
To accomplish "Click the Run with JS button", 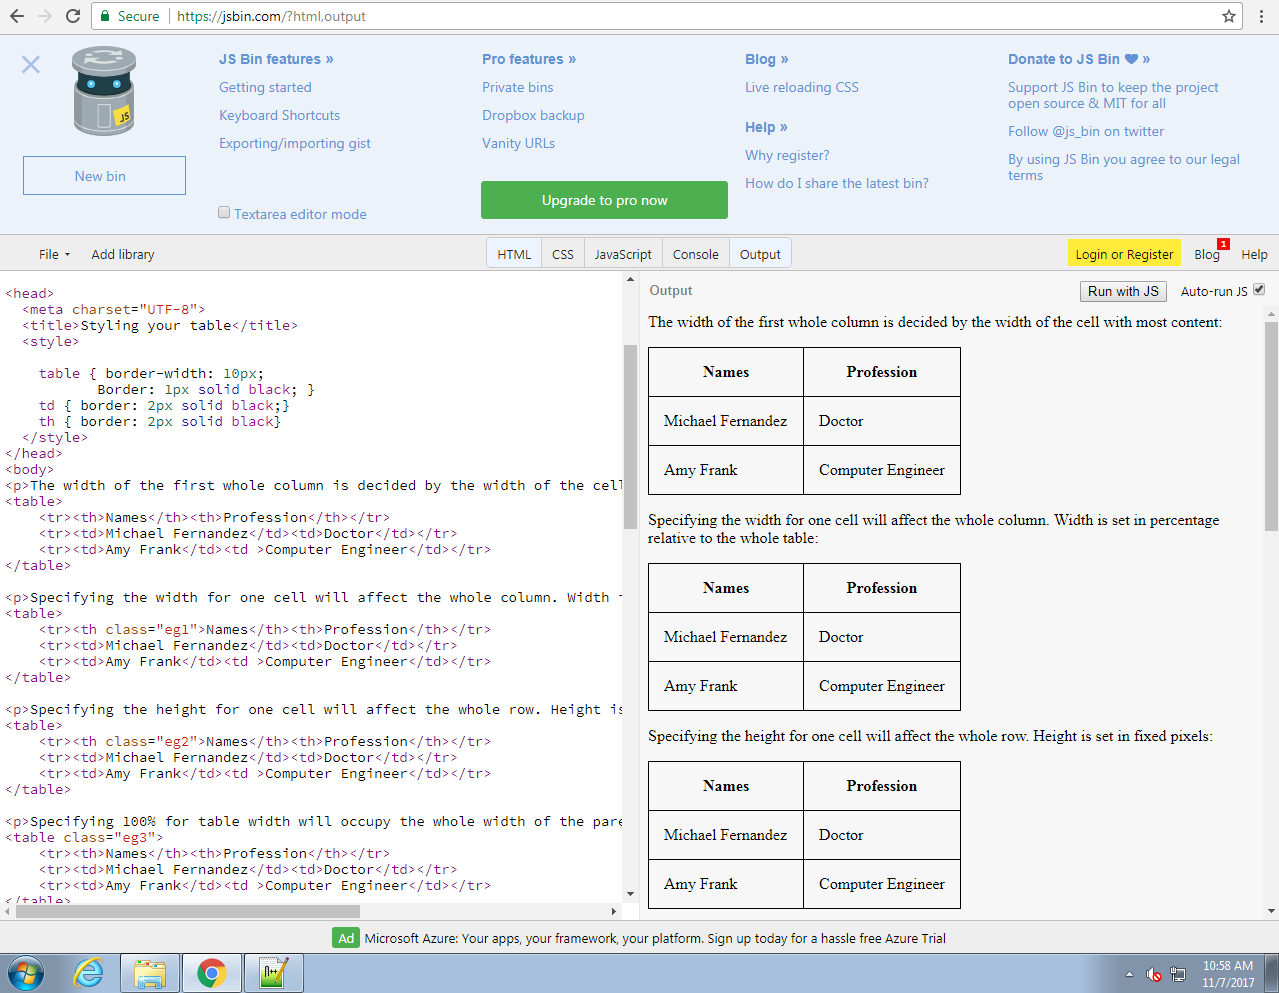I will point(1123,291).
